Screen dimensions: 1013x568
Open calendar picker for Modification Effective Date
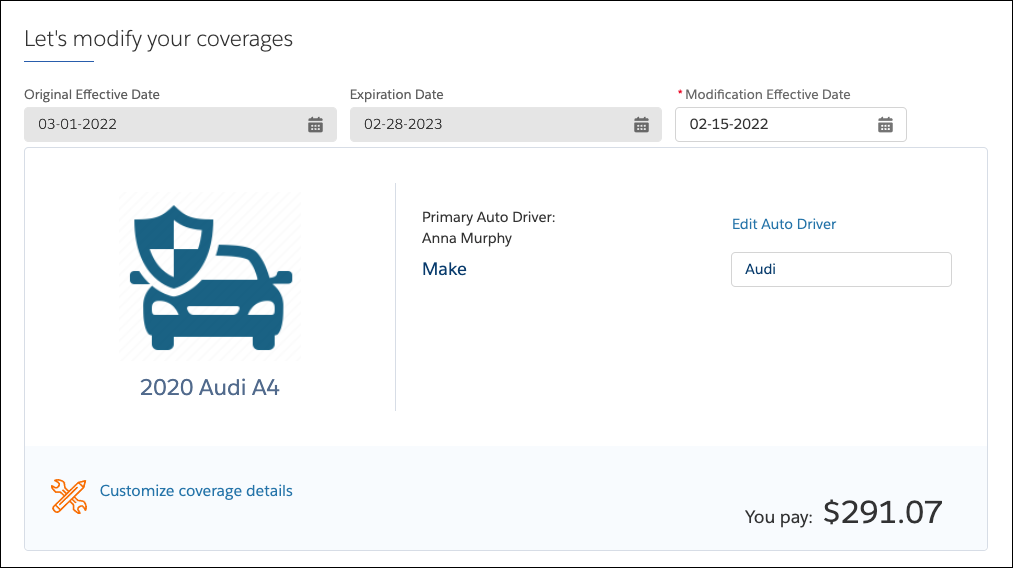(885, 125)
